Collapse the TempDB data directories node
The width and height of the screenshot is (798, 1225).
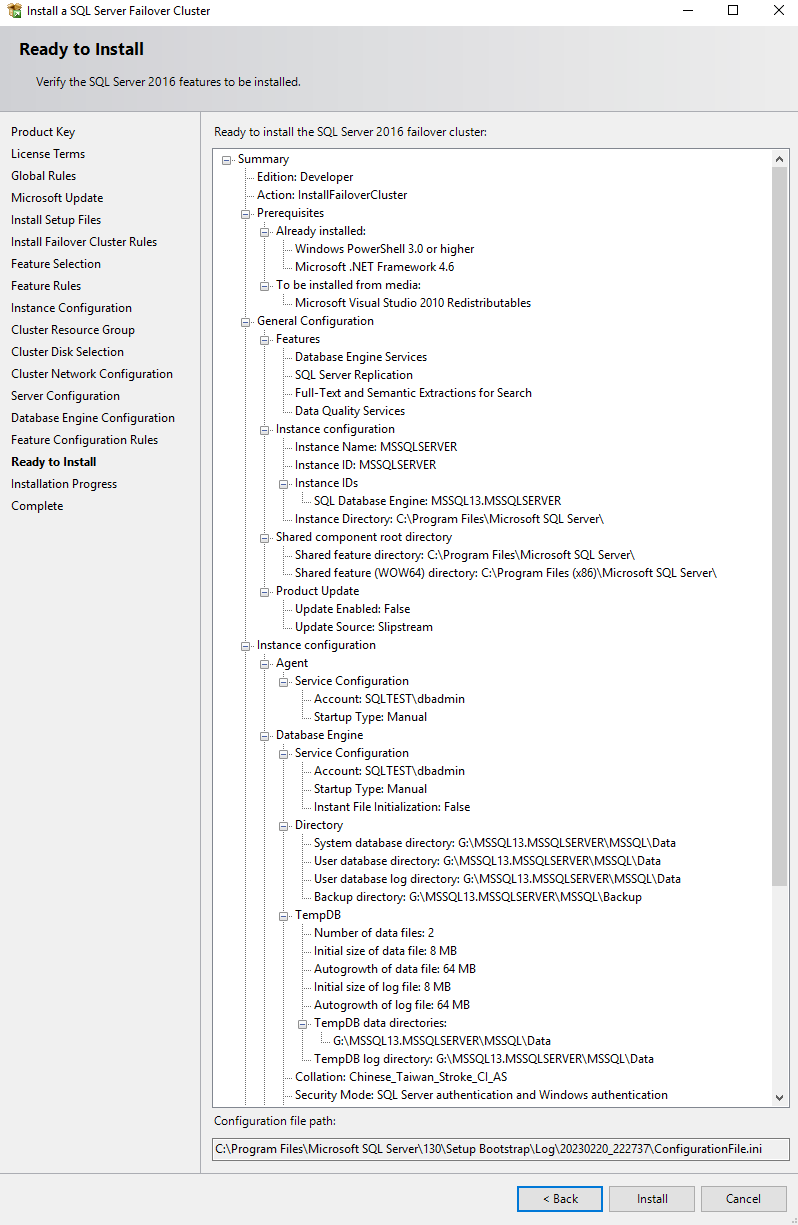(303, 1023)
